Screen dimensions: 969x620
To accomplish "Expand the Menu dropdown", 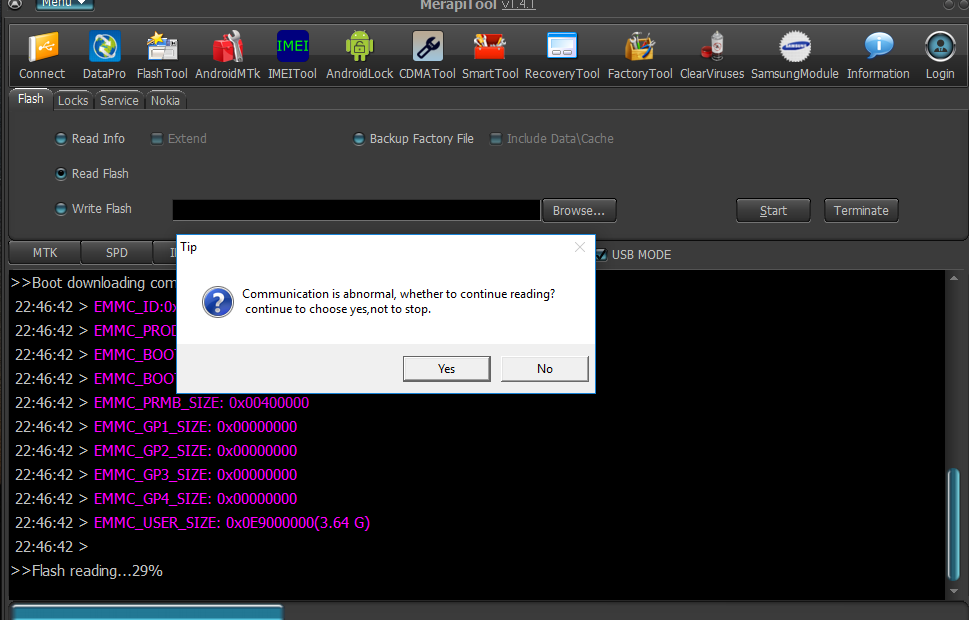I will [64, 4].
